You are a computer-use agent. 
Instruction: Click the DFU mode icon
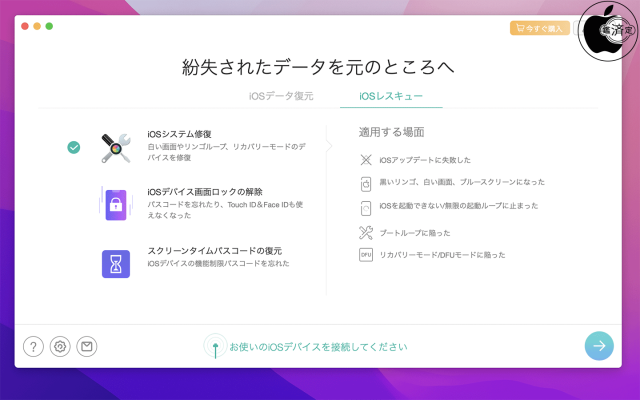pyautogui.click(x=366, y=255)
